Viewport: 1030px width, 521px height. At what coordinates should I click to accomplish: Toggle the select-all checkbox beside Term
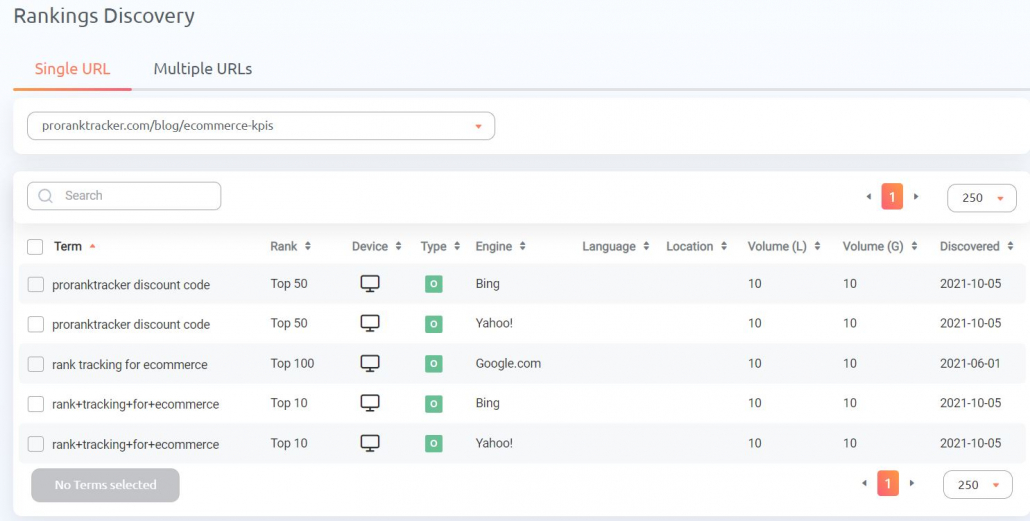(x=35, y=247)
